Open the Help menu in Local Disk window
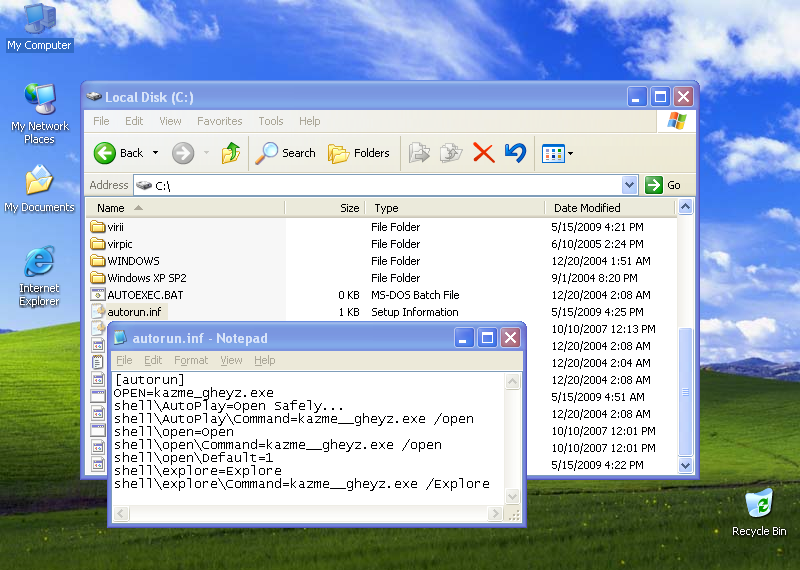This screenshot has width=800, height=570. pyautogui.click(x=310, y=121)
